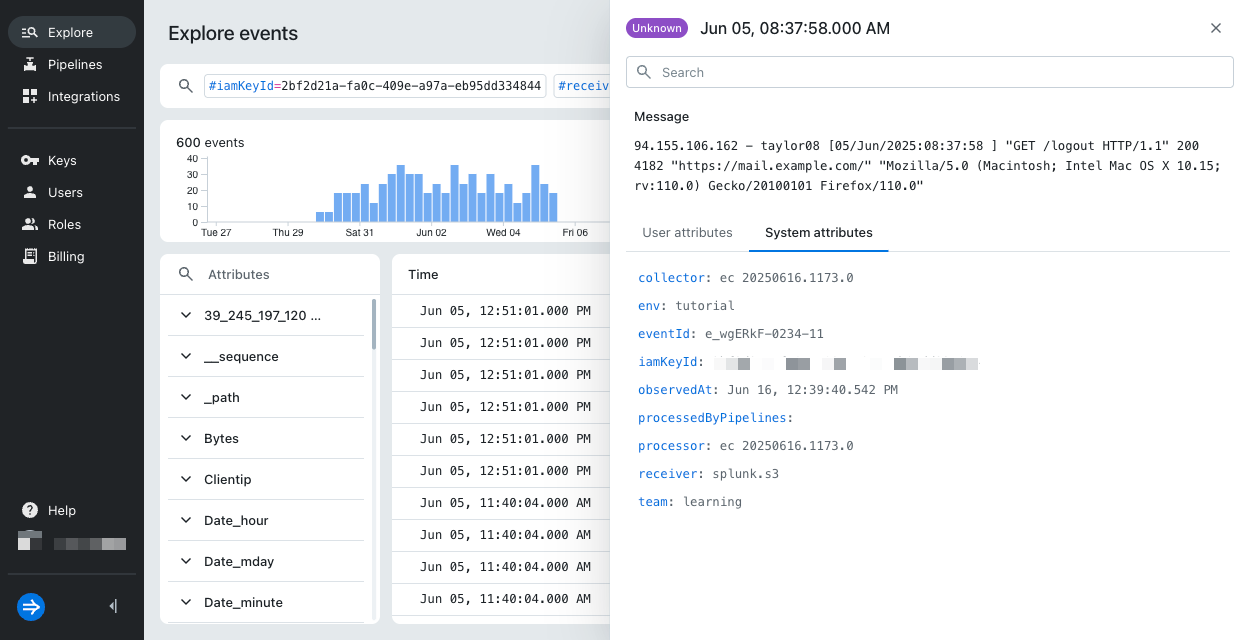
Task: Click the #receiver filter chip
Action: point(582,86)
